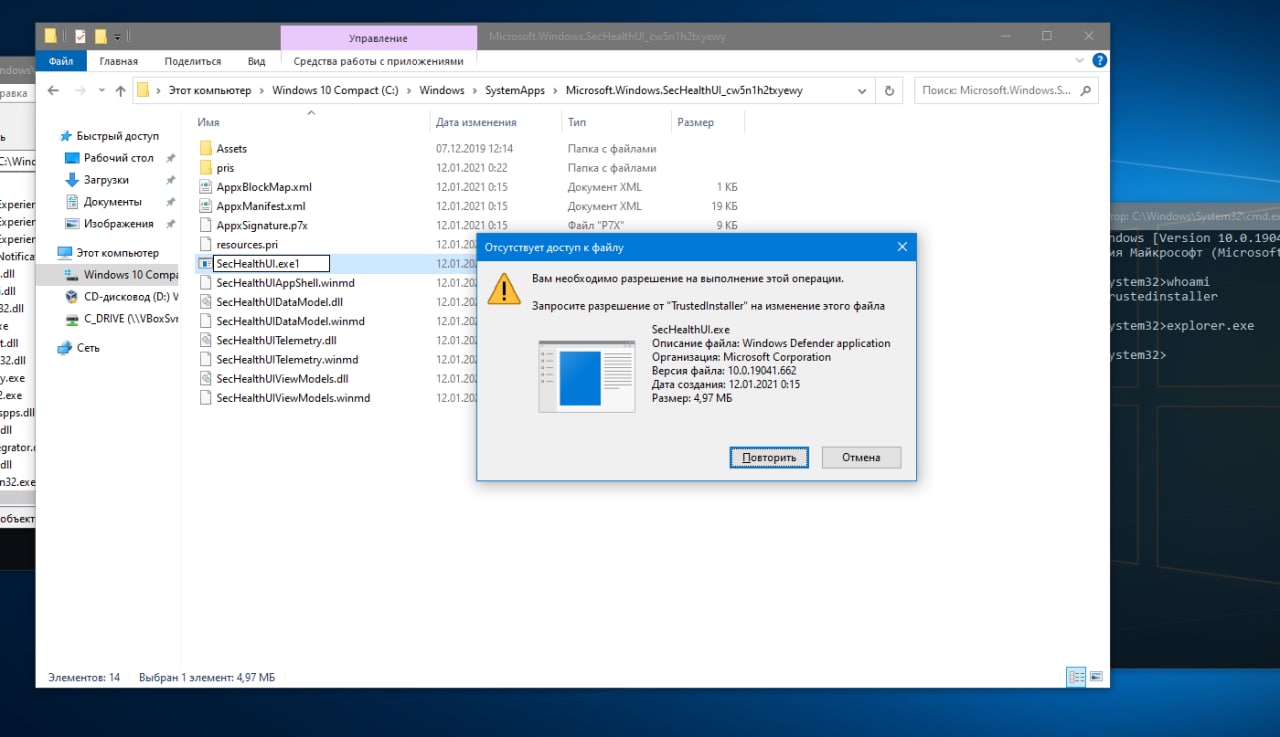
Task: Select Этот компьютер in navigation pane
Action: coord(117,253)
